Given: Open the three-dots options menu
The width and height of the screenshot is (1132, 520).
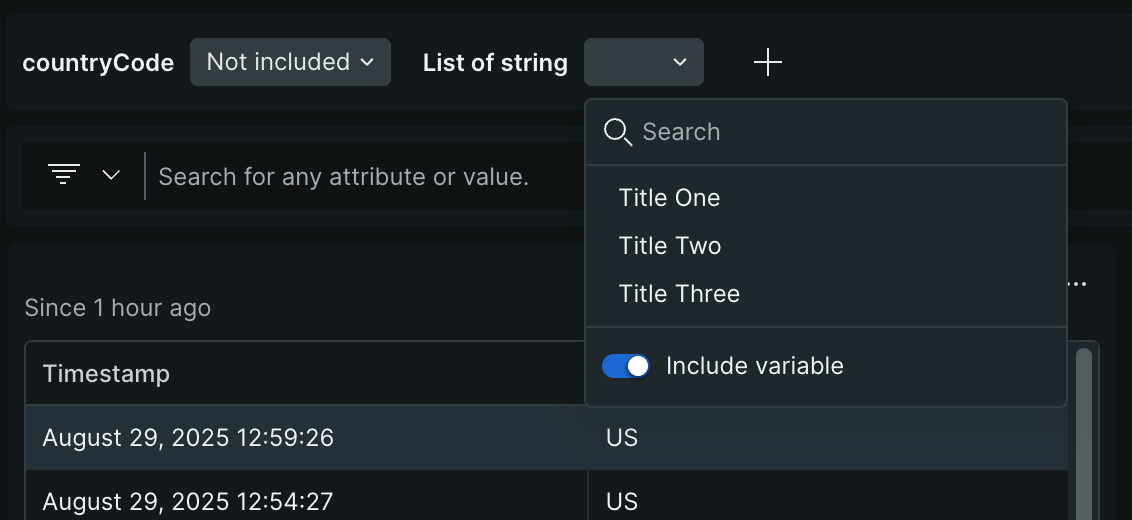Looking at the screenshot, I should pyautogui.click(x=1077, y=285).
